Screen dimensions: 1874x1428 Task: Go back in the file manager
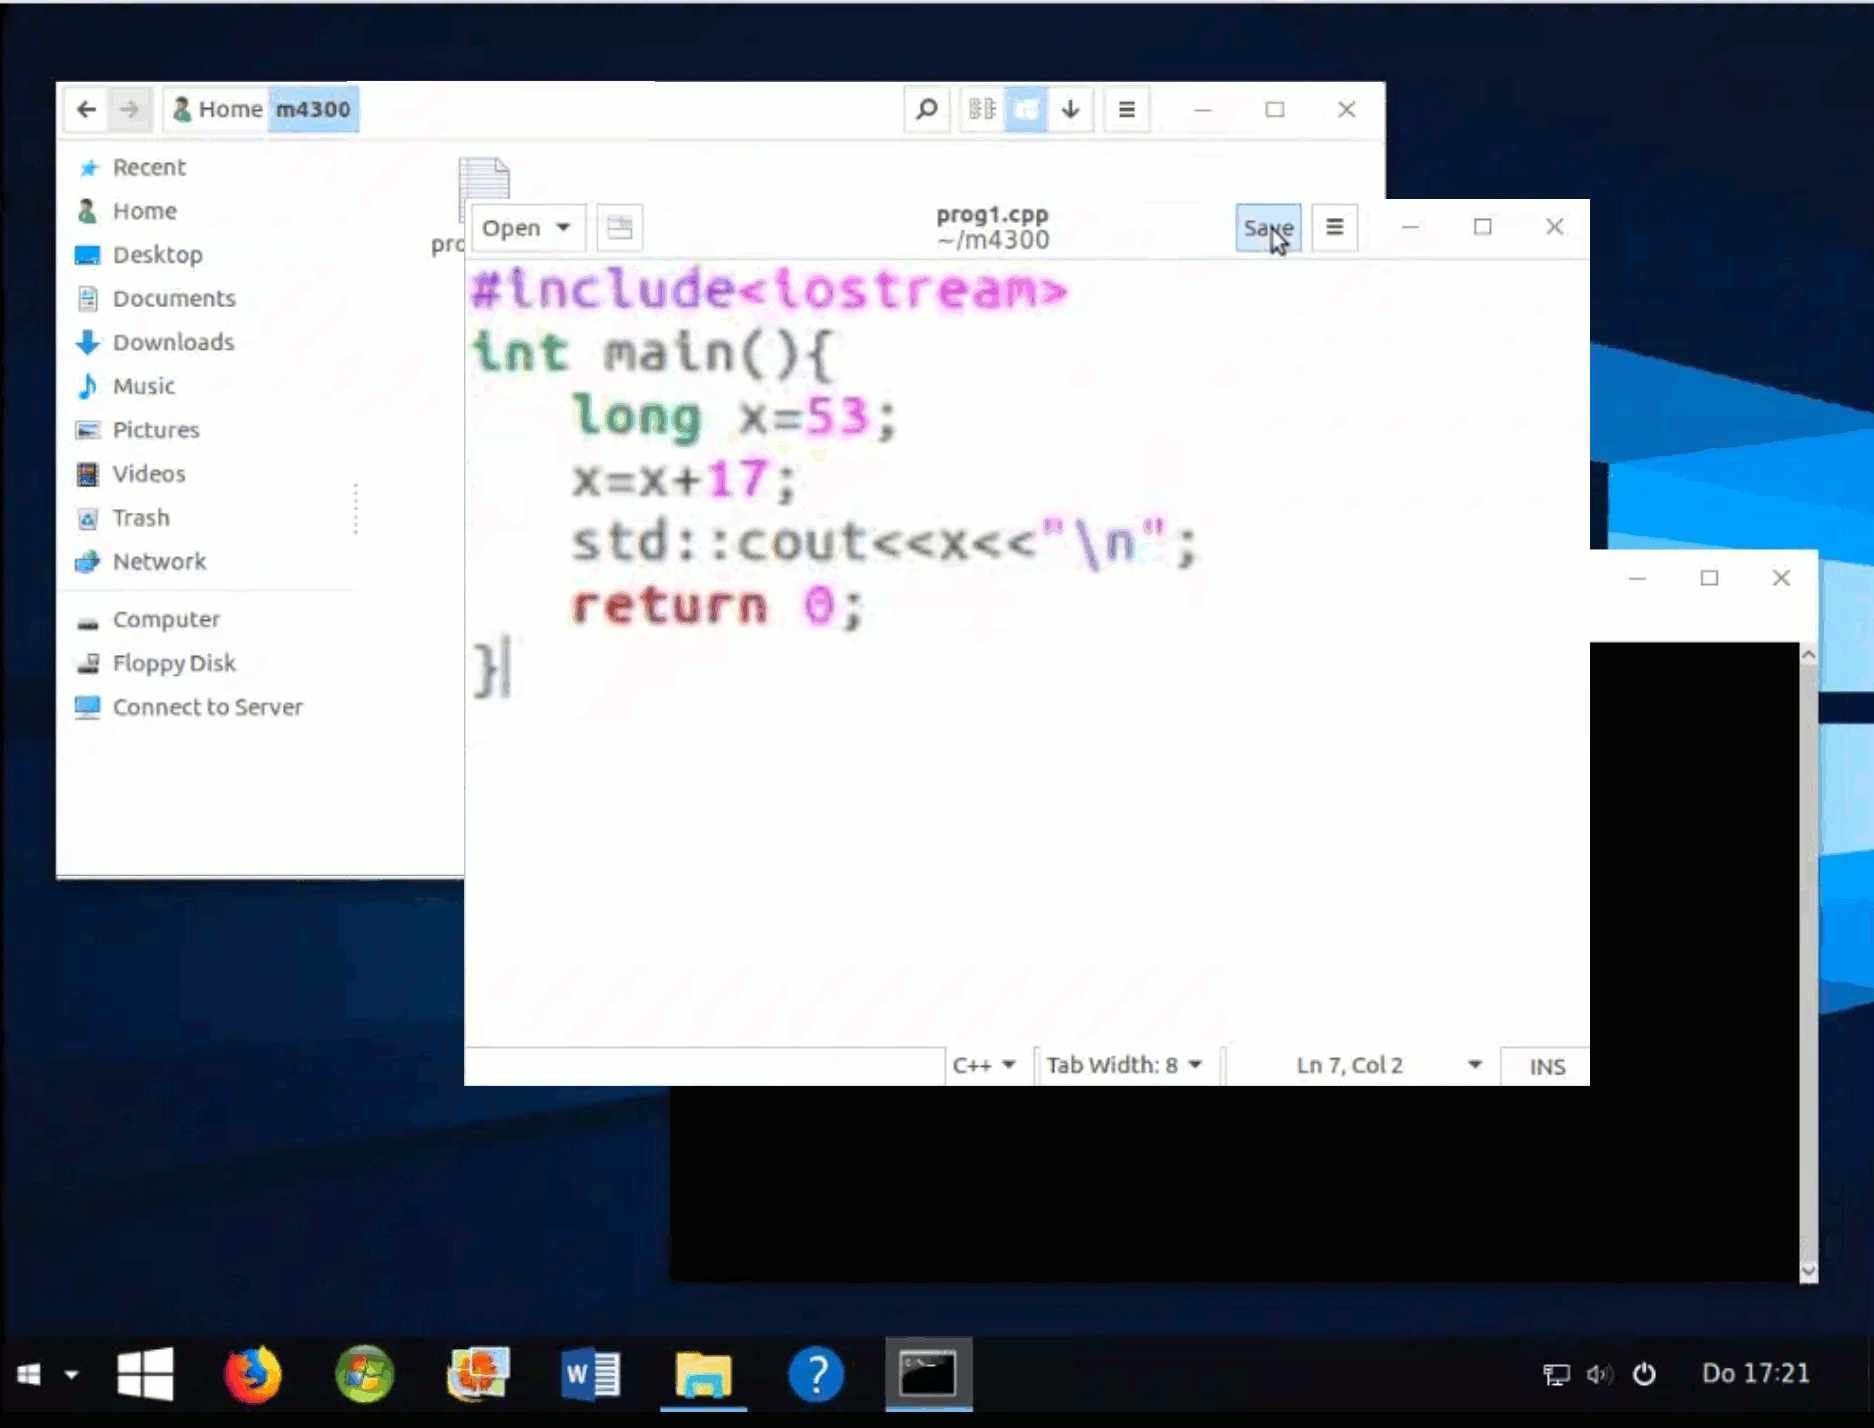(87, 109)
